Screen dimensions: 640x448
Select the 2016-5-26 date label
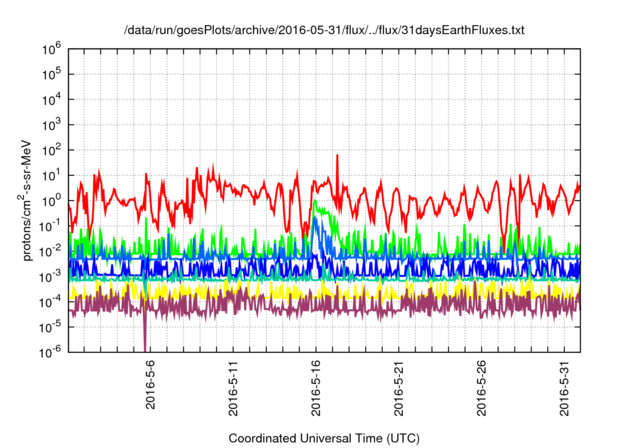(482, 388)
